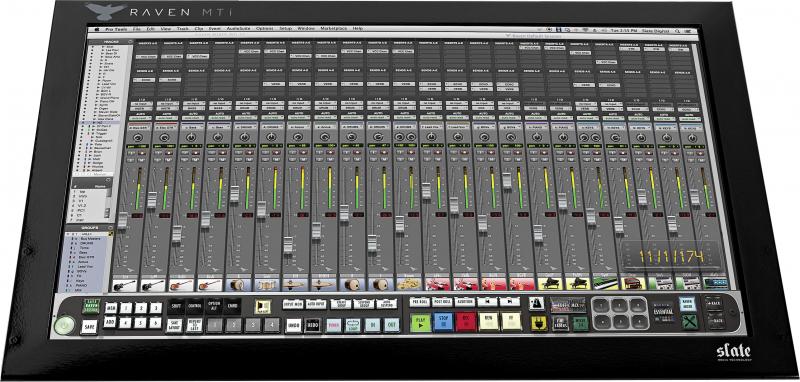800x382 pixels.
Task: Click the white SAVE button
Action: click(x=89, y=327)
